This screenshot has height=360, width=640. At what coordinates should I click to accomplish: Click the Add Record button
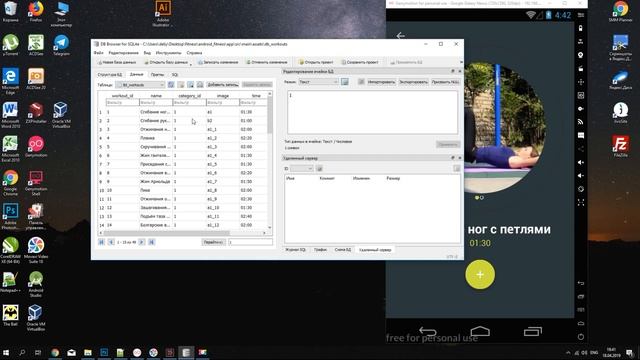[222, 85]
